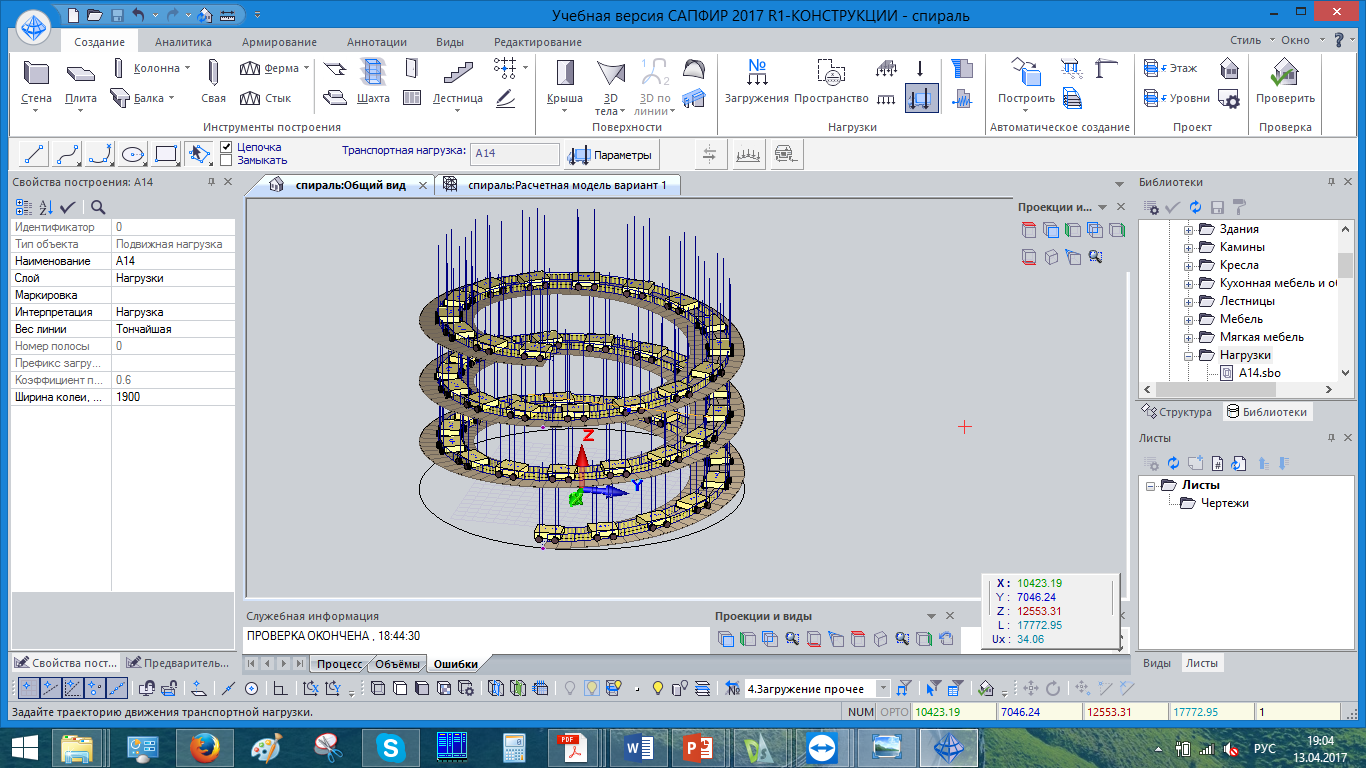Open the load case dropdown 4.Загружение прочее
The height and width of the screenshot is (768, 1366).
[883, 689]
